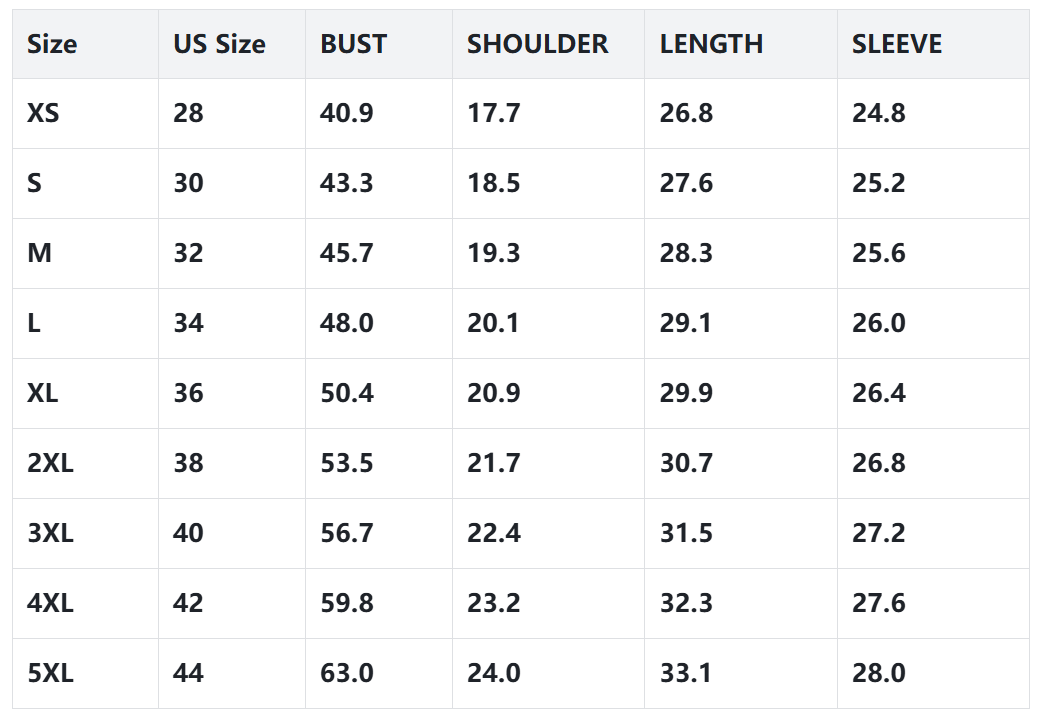Click US Size 34 cell
1040x717 pixels.
coord(188,323)
